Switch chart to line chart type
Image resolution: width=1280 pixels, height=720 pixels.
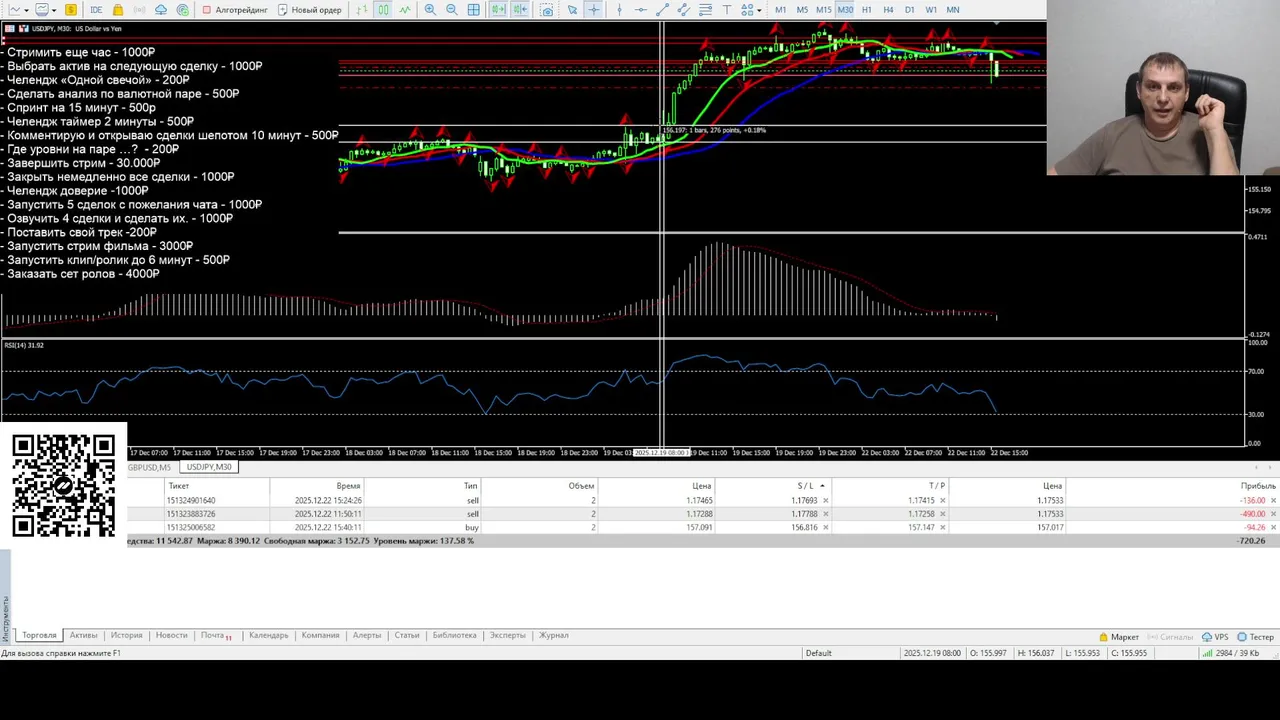405,10
